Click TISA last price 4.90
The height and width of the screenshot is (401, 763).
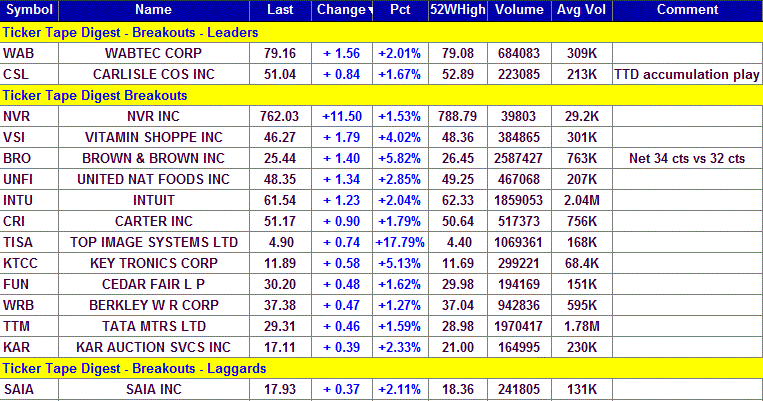[280, 242]
